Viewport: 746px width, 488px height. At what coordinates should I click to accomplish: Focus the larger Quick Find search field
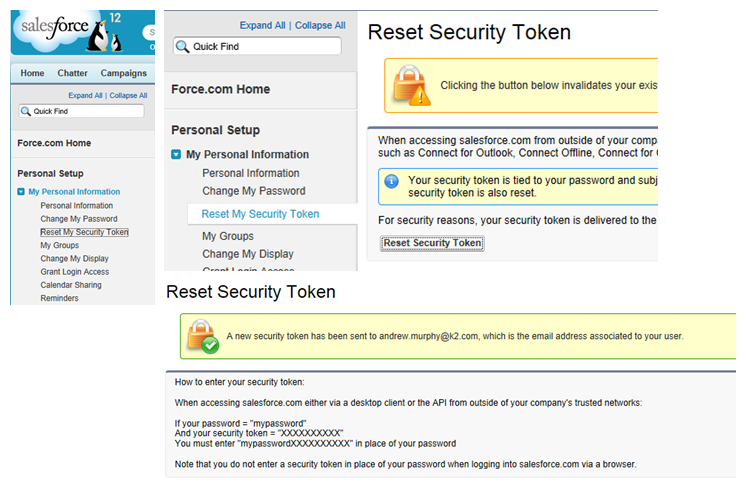tap(265, 46)
